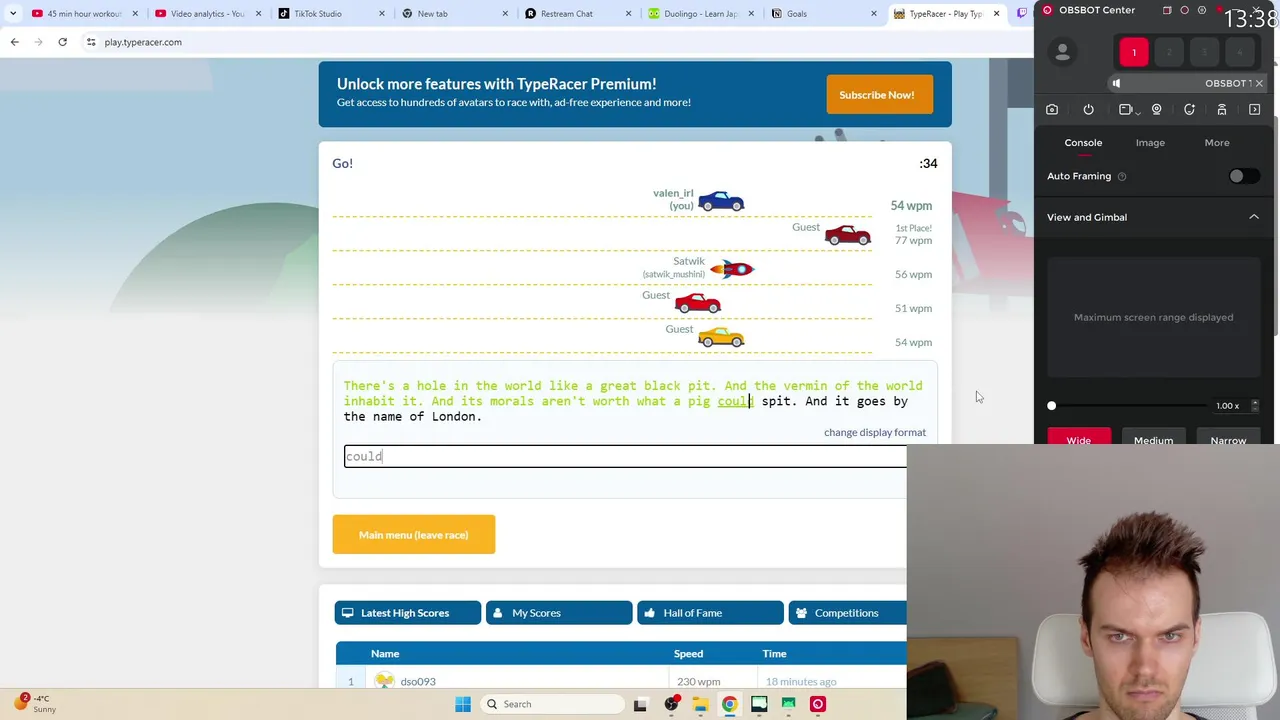Open the weather widget showing -4°C Sunny

point(36,703)
